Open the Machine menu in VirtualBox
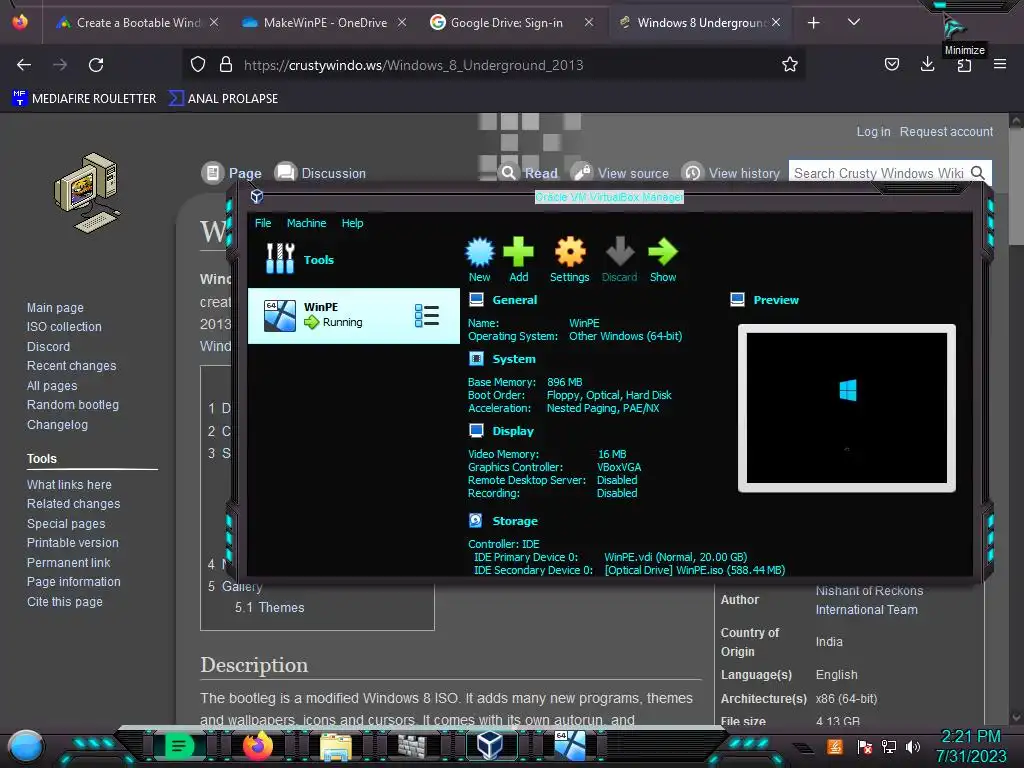The height and width of the screenshot is (768, 1024). coord(306,223)
